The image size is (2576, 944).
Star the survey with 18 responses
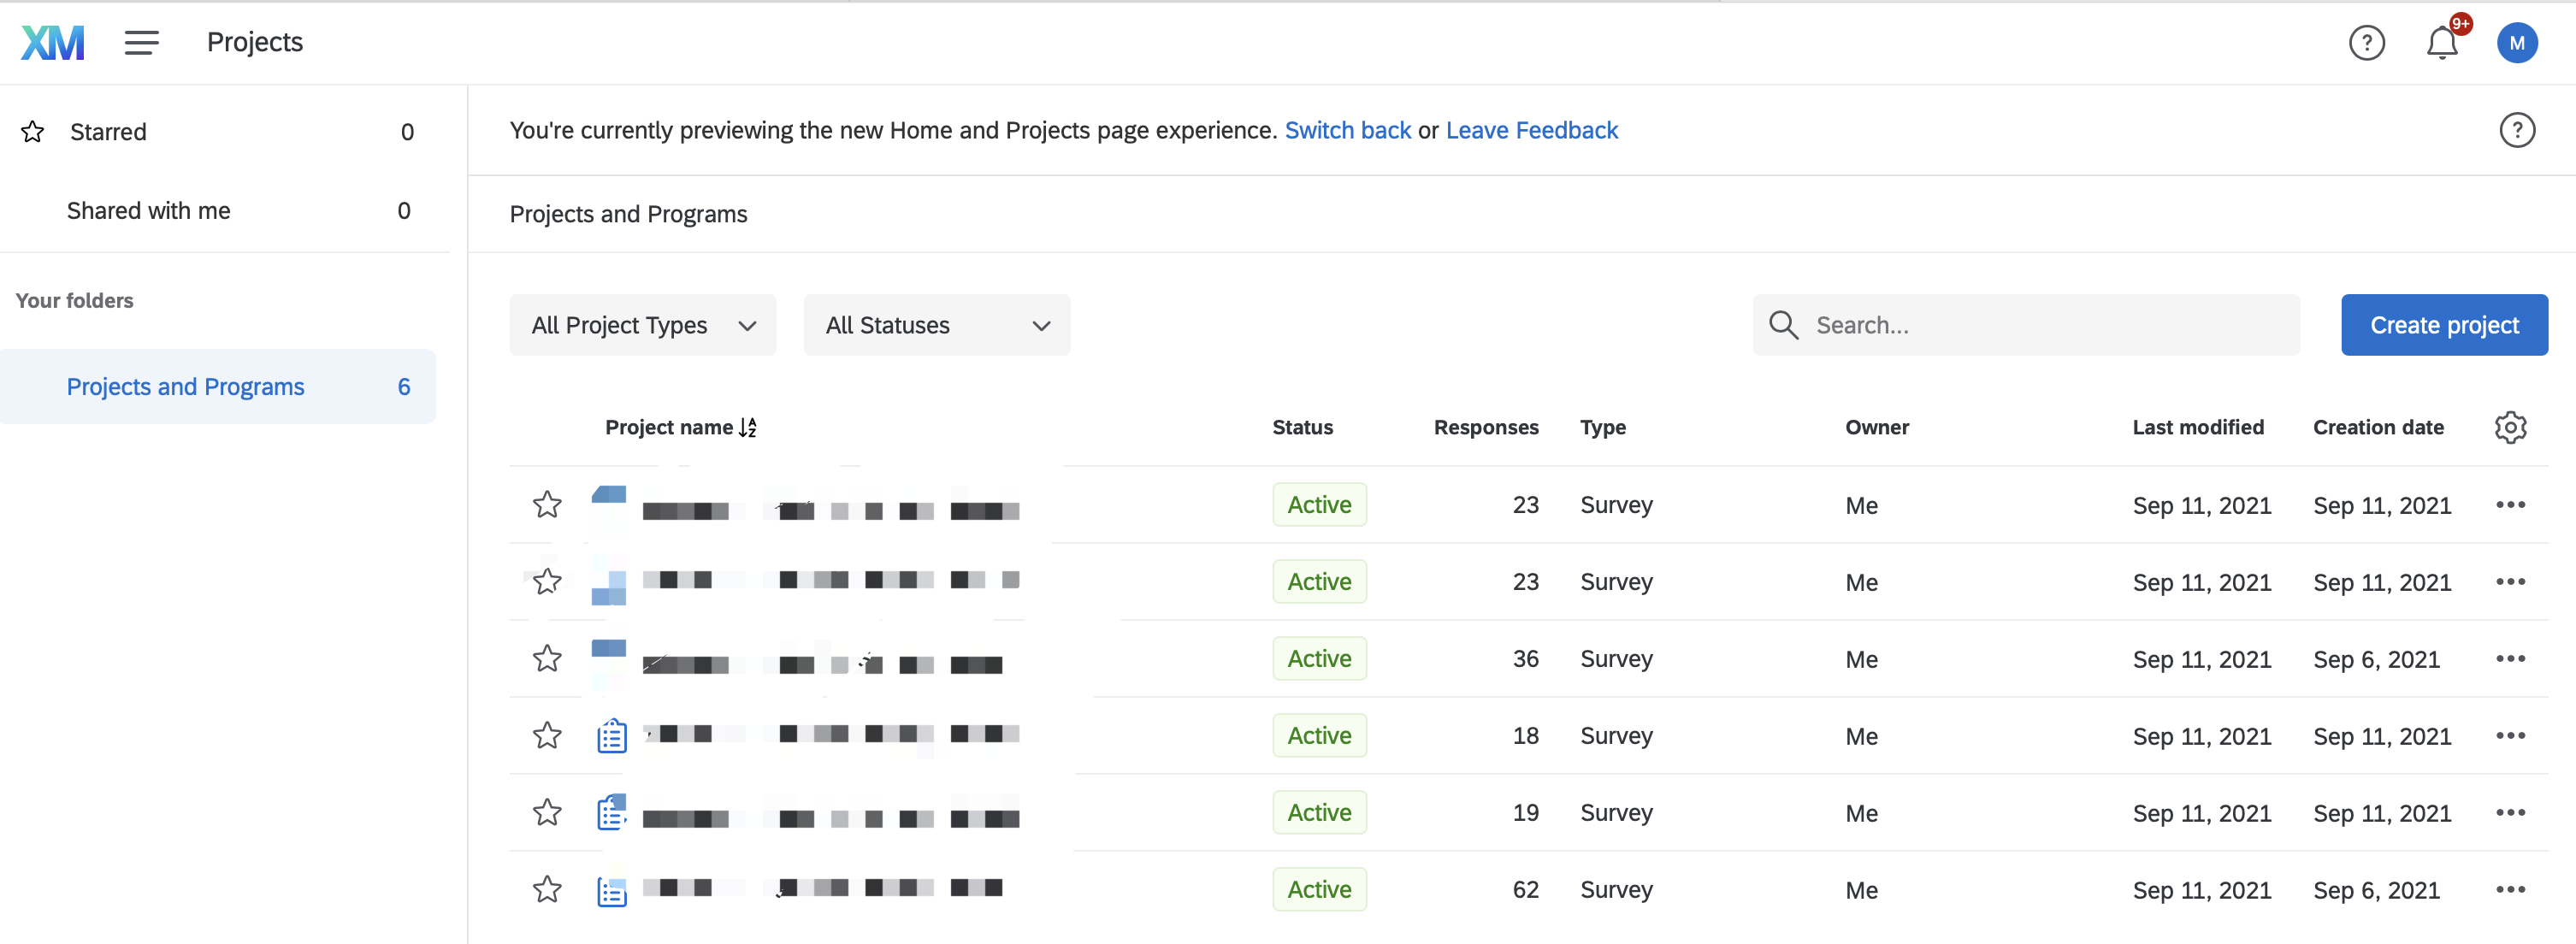point(547,735)
